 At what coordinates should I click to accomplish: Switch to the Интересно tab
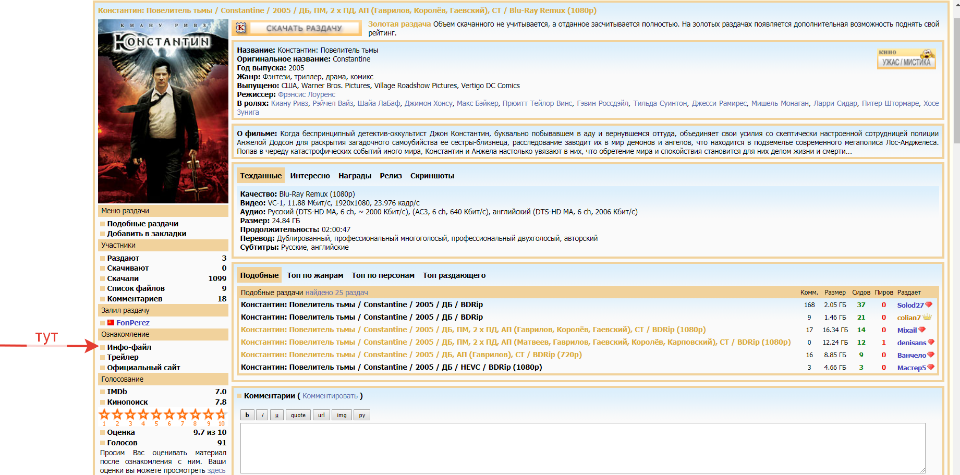[x=309, y=176]
